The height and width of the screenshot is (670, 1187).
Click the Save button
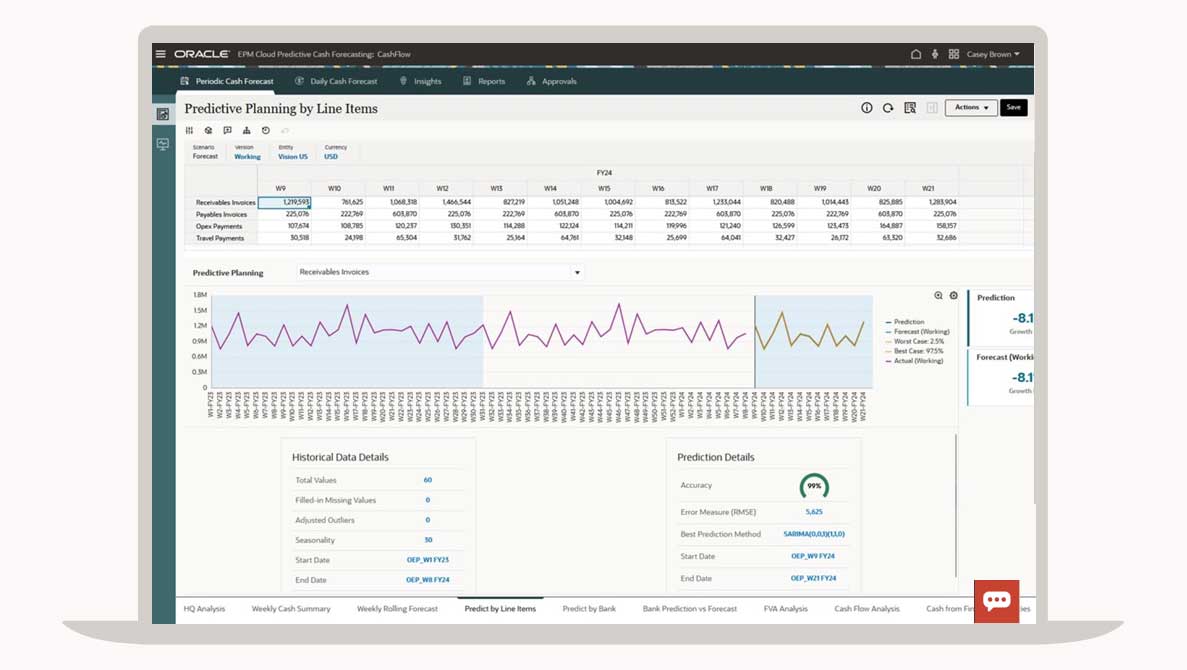[x=1013, y=108]
